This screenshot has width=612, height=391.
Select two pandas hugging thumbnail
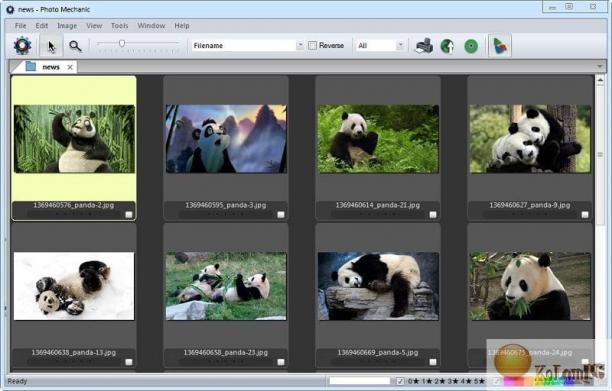point(530,139)
